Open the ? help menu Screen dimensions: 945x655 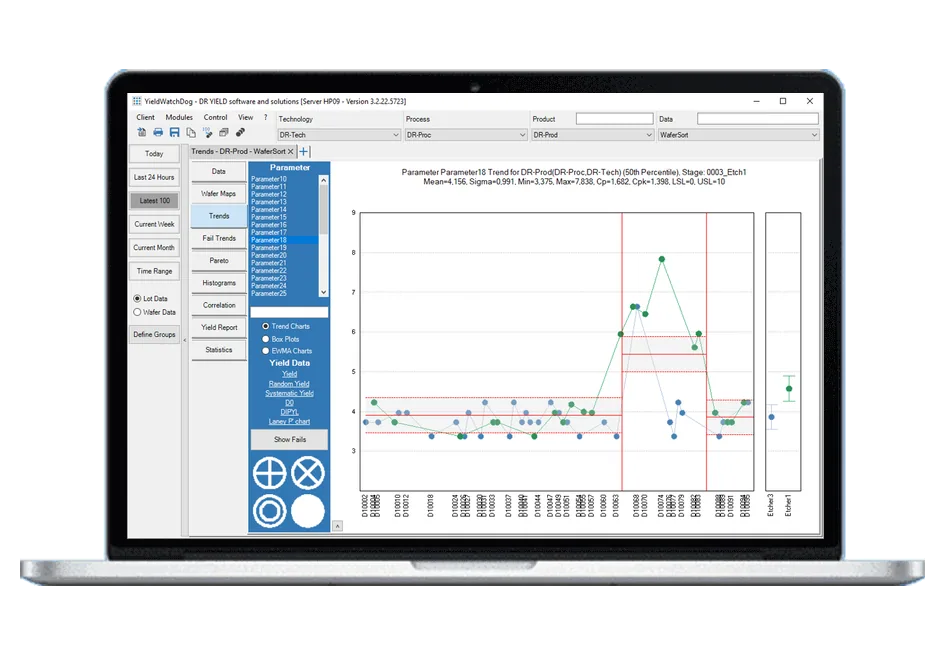tap(265, 118)
